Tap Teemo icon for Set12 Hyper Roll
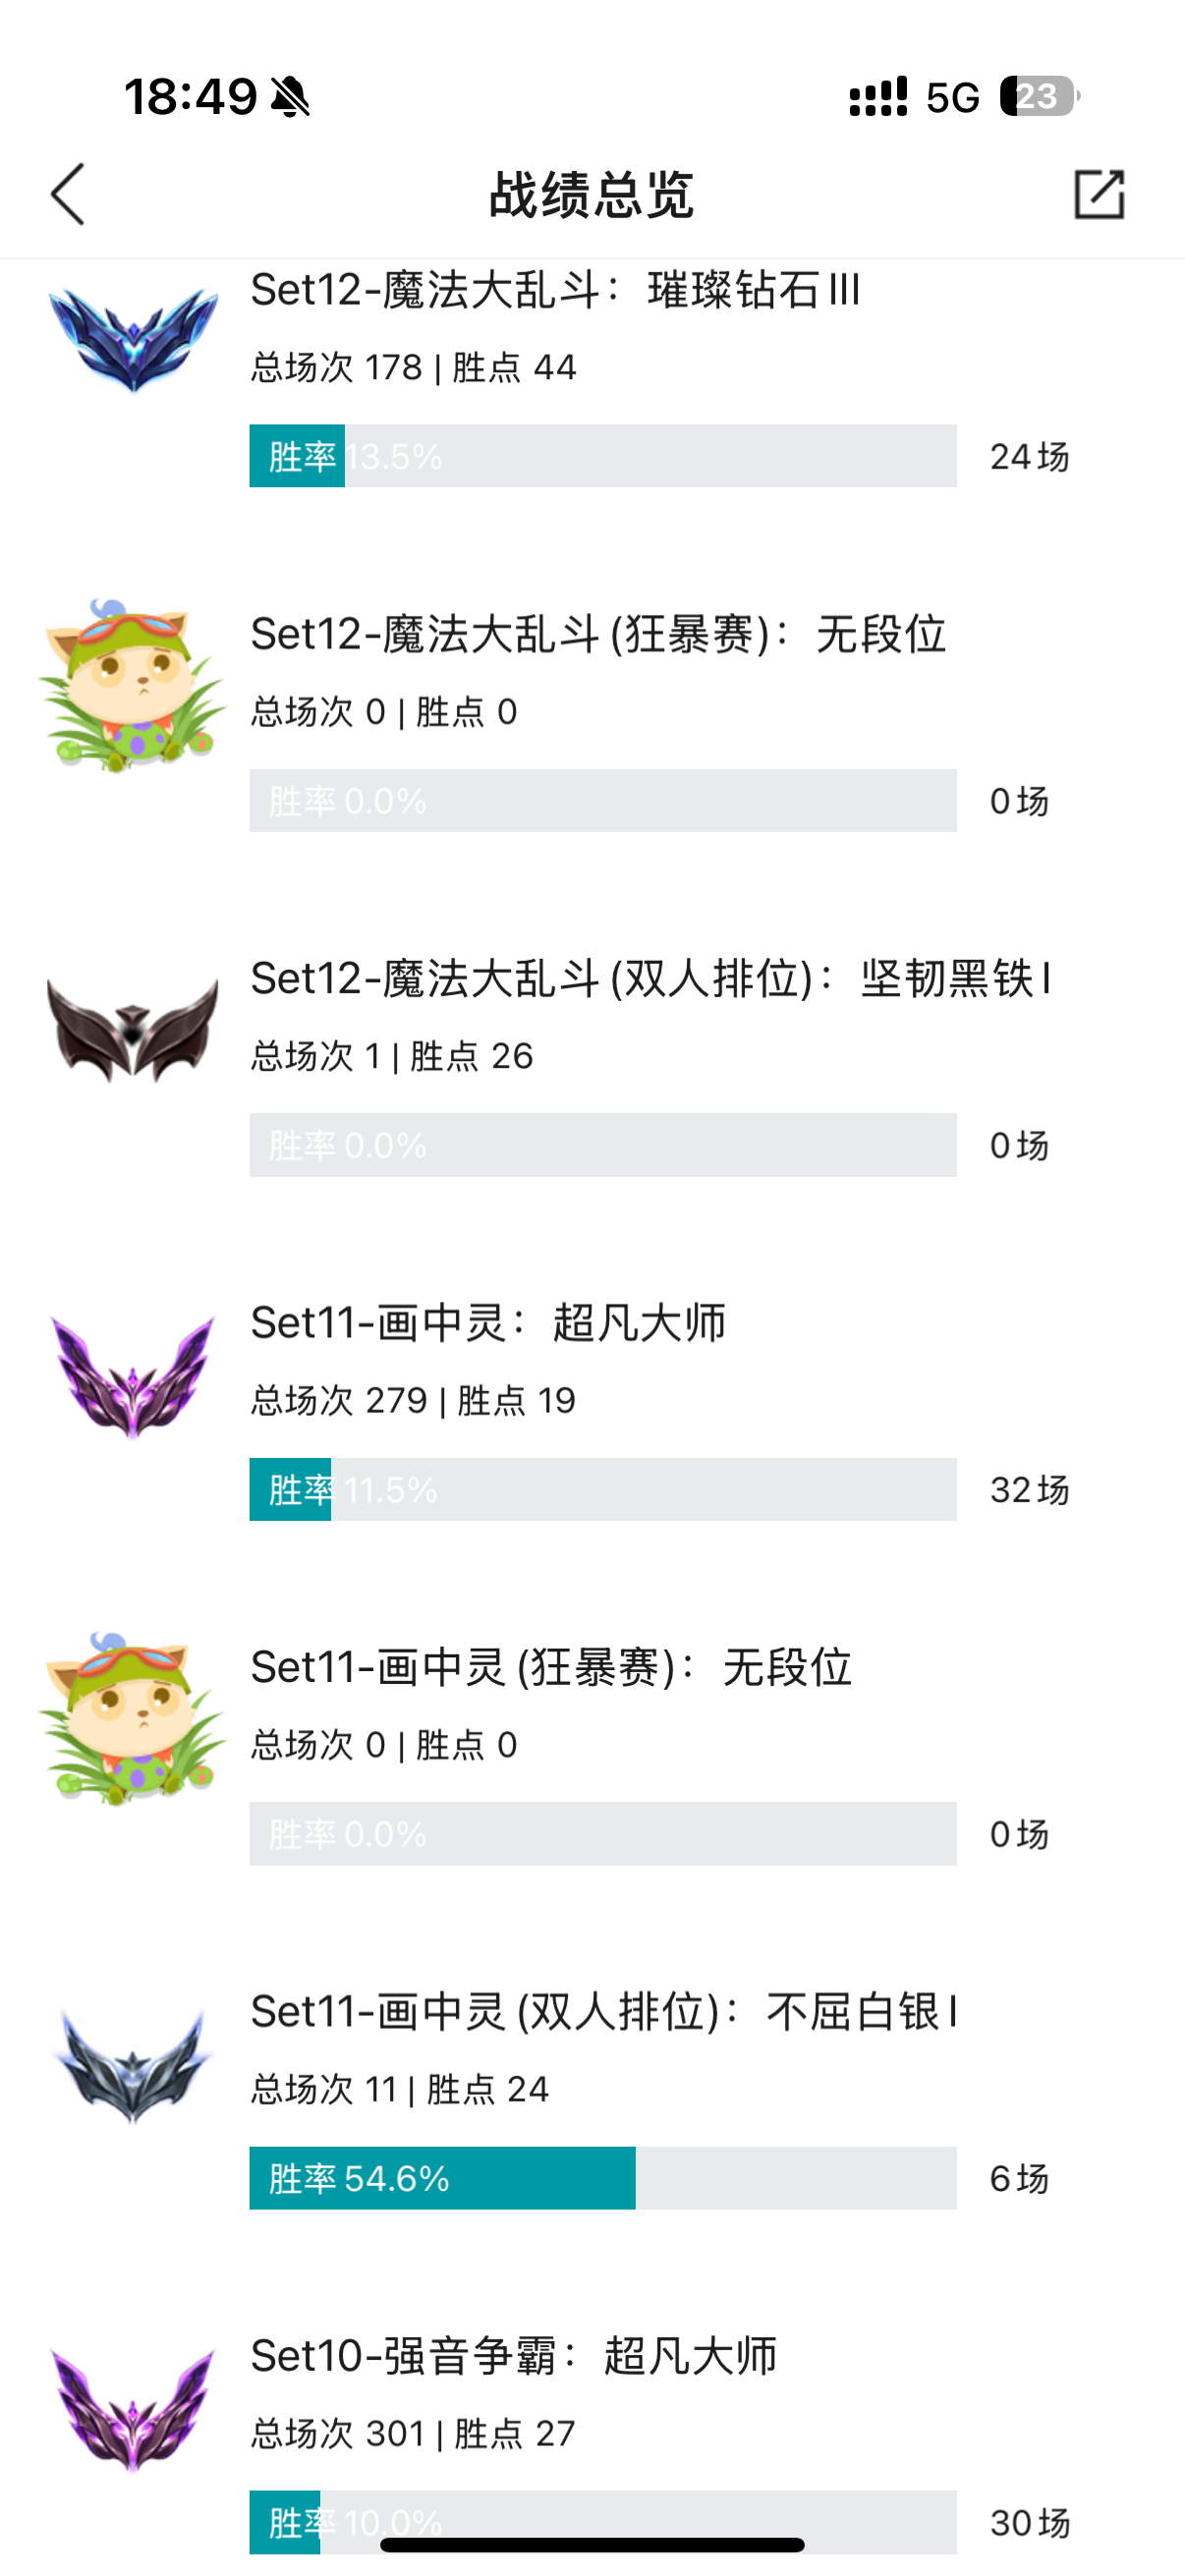Image resolution: width=1185 pixels, height=2576 pixels. [x=133, y=686]
